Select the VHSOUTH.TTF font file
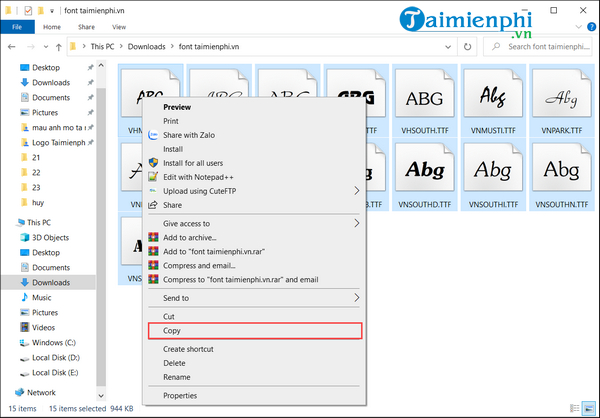Viewport: 600px width, 418px height. tap(424, 101)
